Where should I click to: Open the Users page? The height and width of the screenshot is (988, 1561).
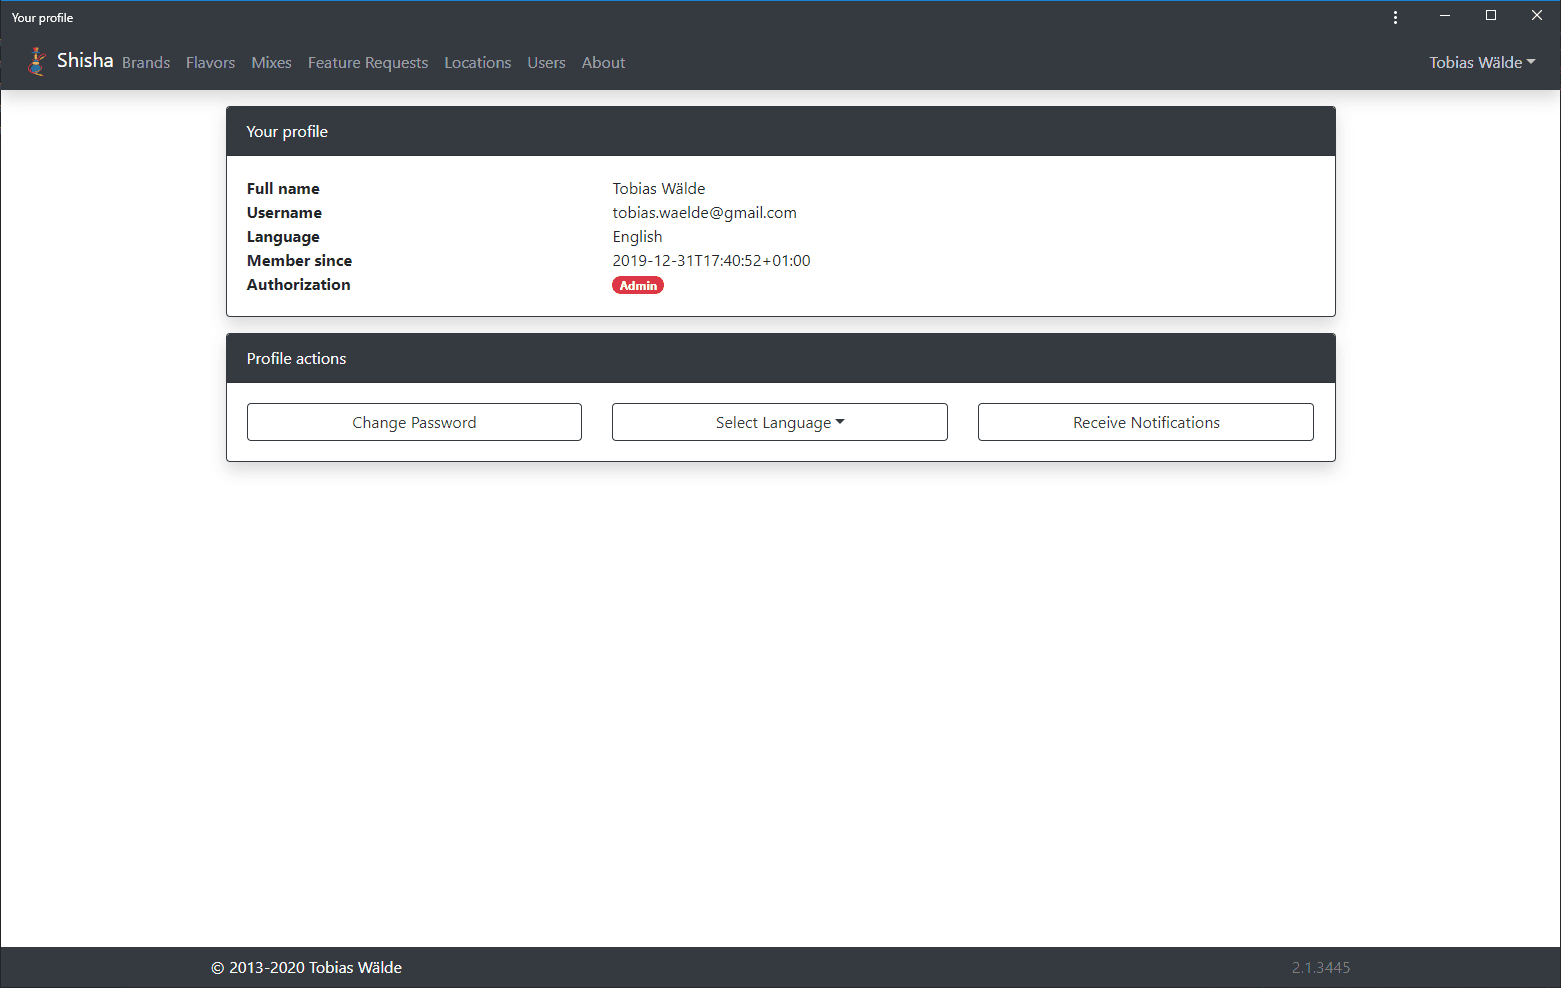coord(546,63)
